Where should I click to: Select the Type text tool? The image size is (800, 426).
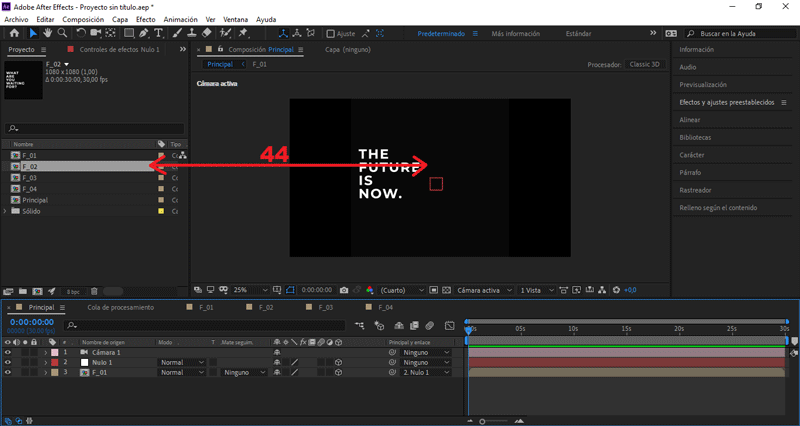click(x=159, y=33)
